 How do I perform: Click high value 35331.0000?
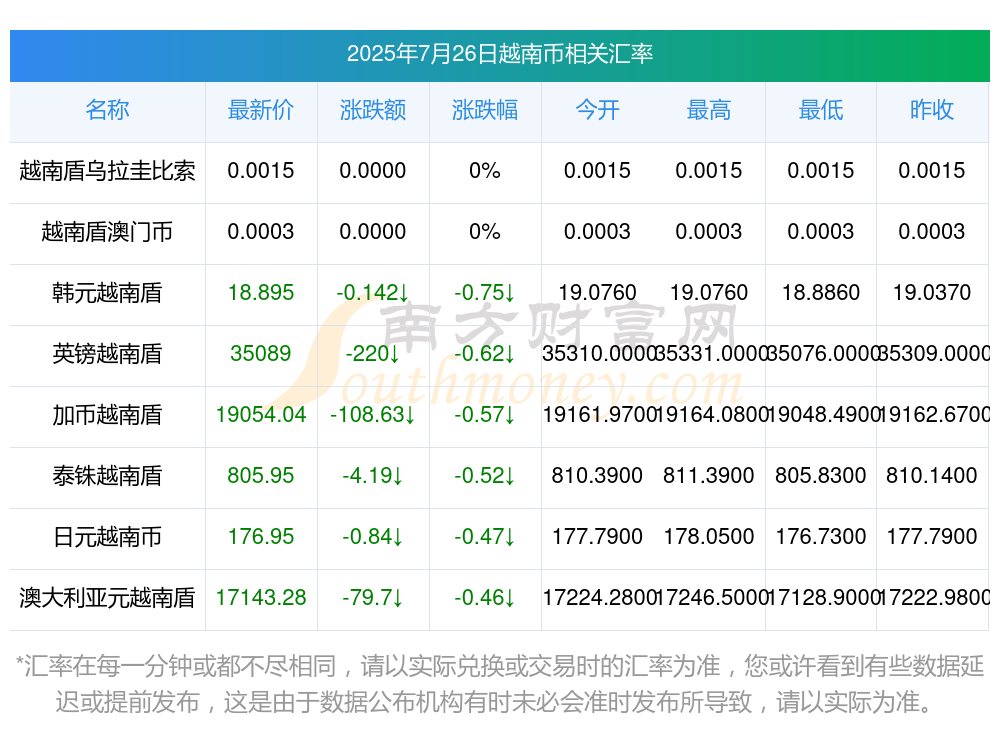click(710, 353)
